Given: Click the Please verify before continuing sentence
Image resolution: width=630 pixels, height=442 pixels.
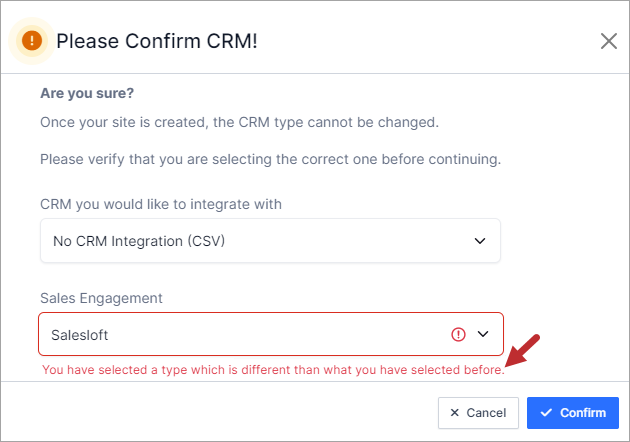Looking at the screenshot, I should pyautogui.click(x=270, y=159).
